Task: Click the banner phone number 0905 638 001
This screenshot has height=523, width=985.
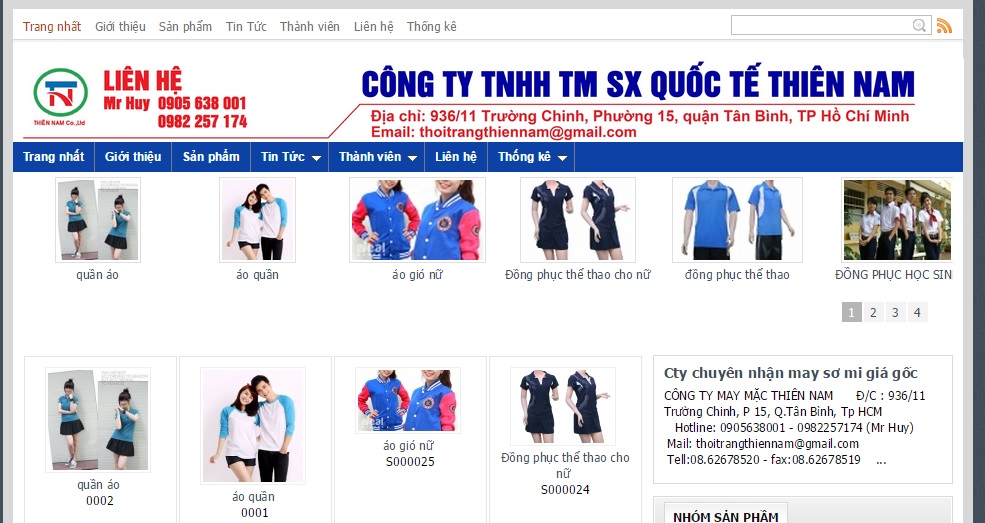Action: pyautogui.click(x=202, y=104)
